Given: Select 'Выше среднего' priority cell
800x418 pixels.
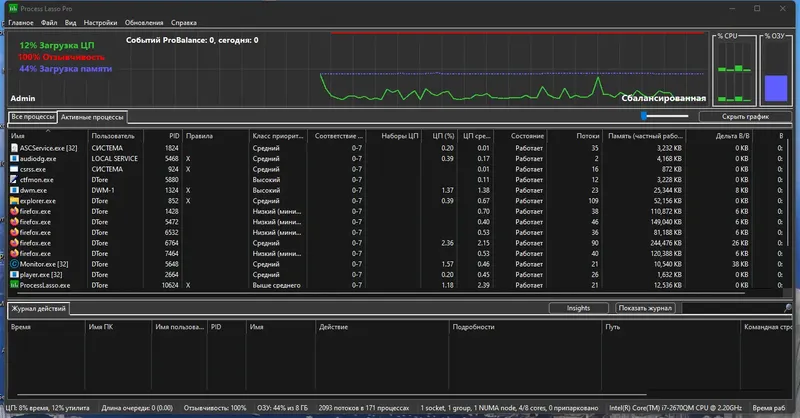Looking at the screenshot, I should click(x=277, y=285).
